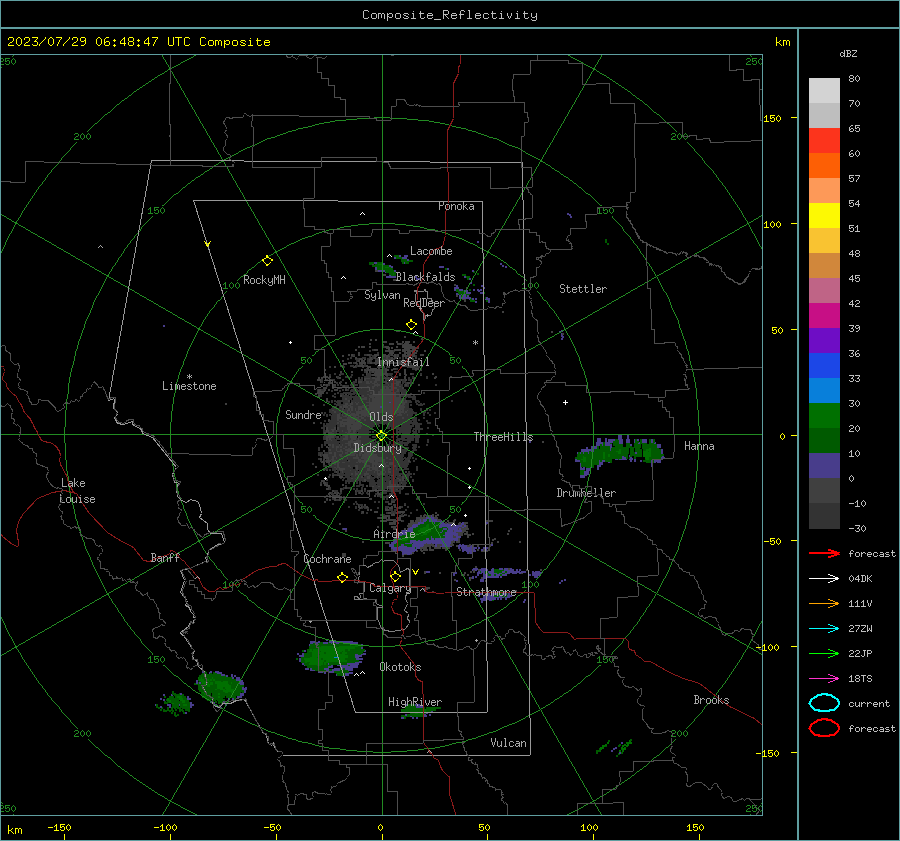
Task: Click the green storm cell west of Okotoks
Action: 332,656
